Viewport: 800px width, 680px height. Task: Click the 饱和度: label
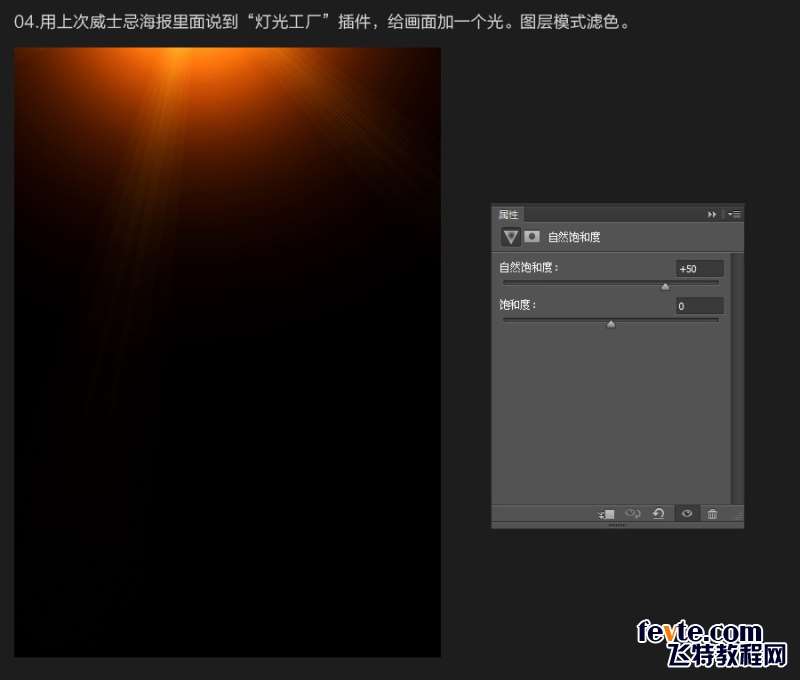tap(517, 305)
